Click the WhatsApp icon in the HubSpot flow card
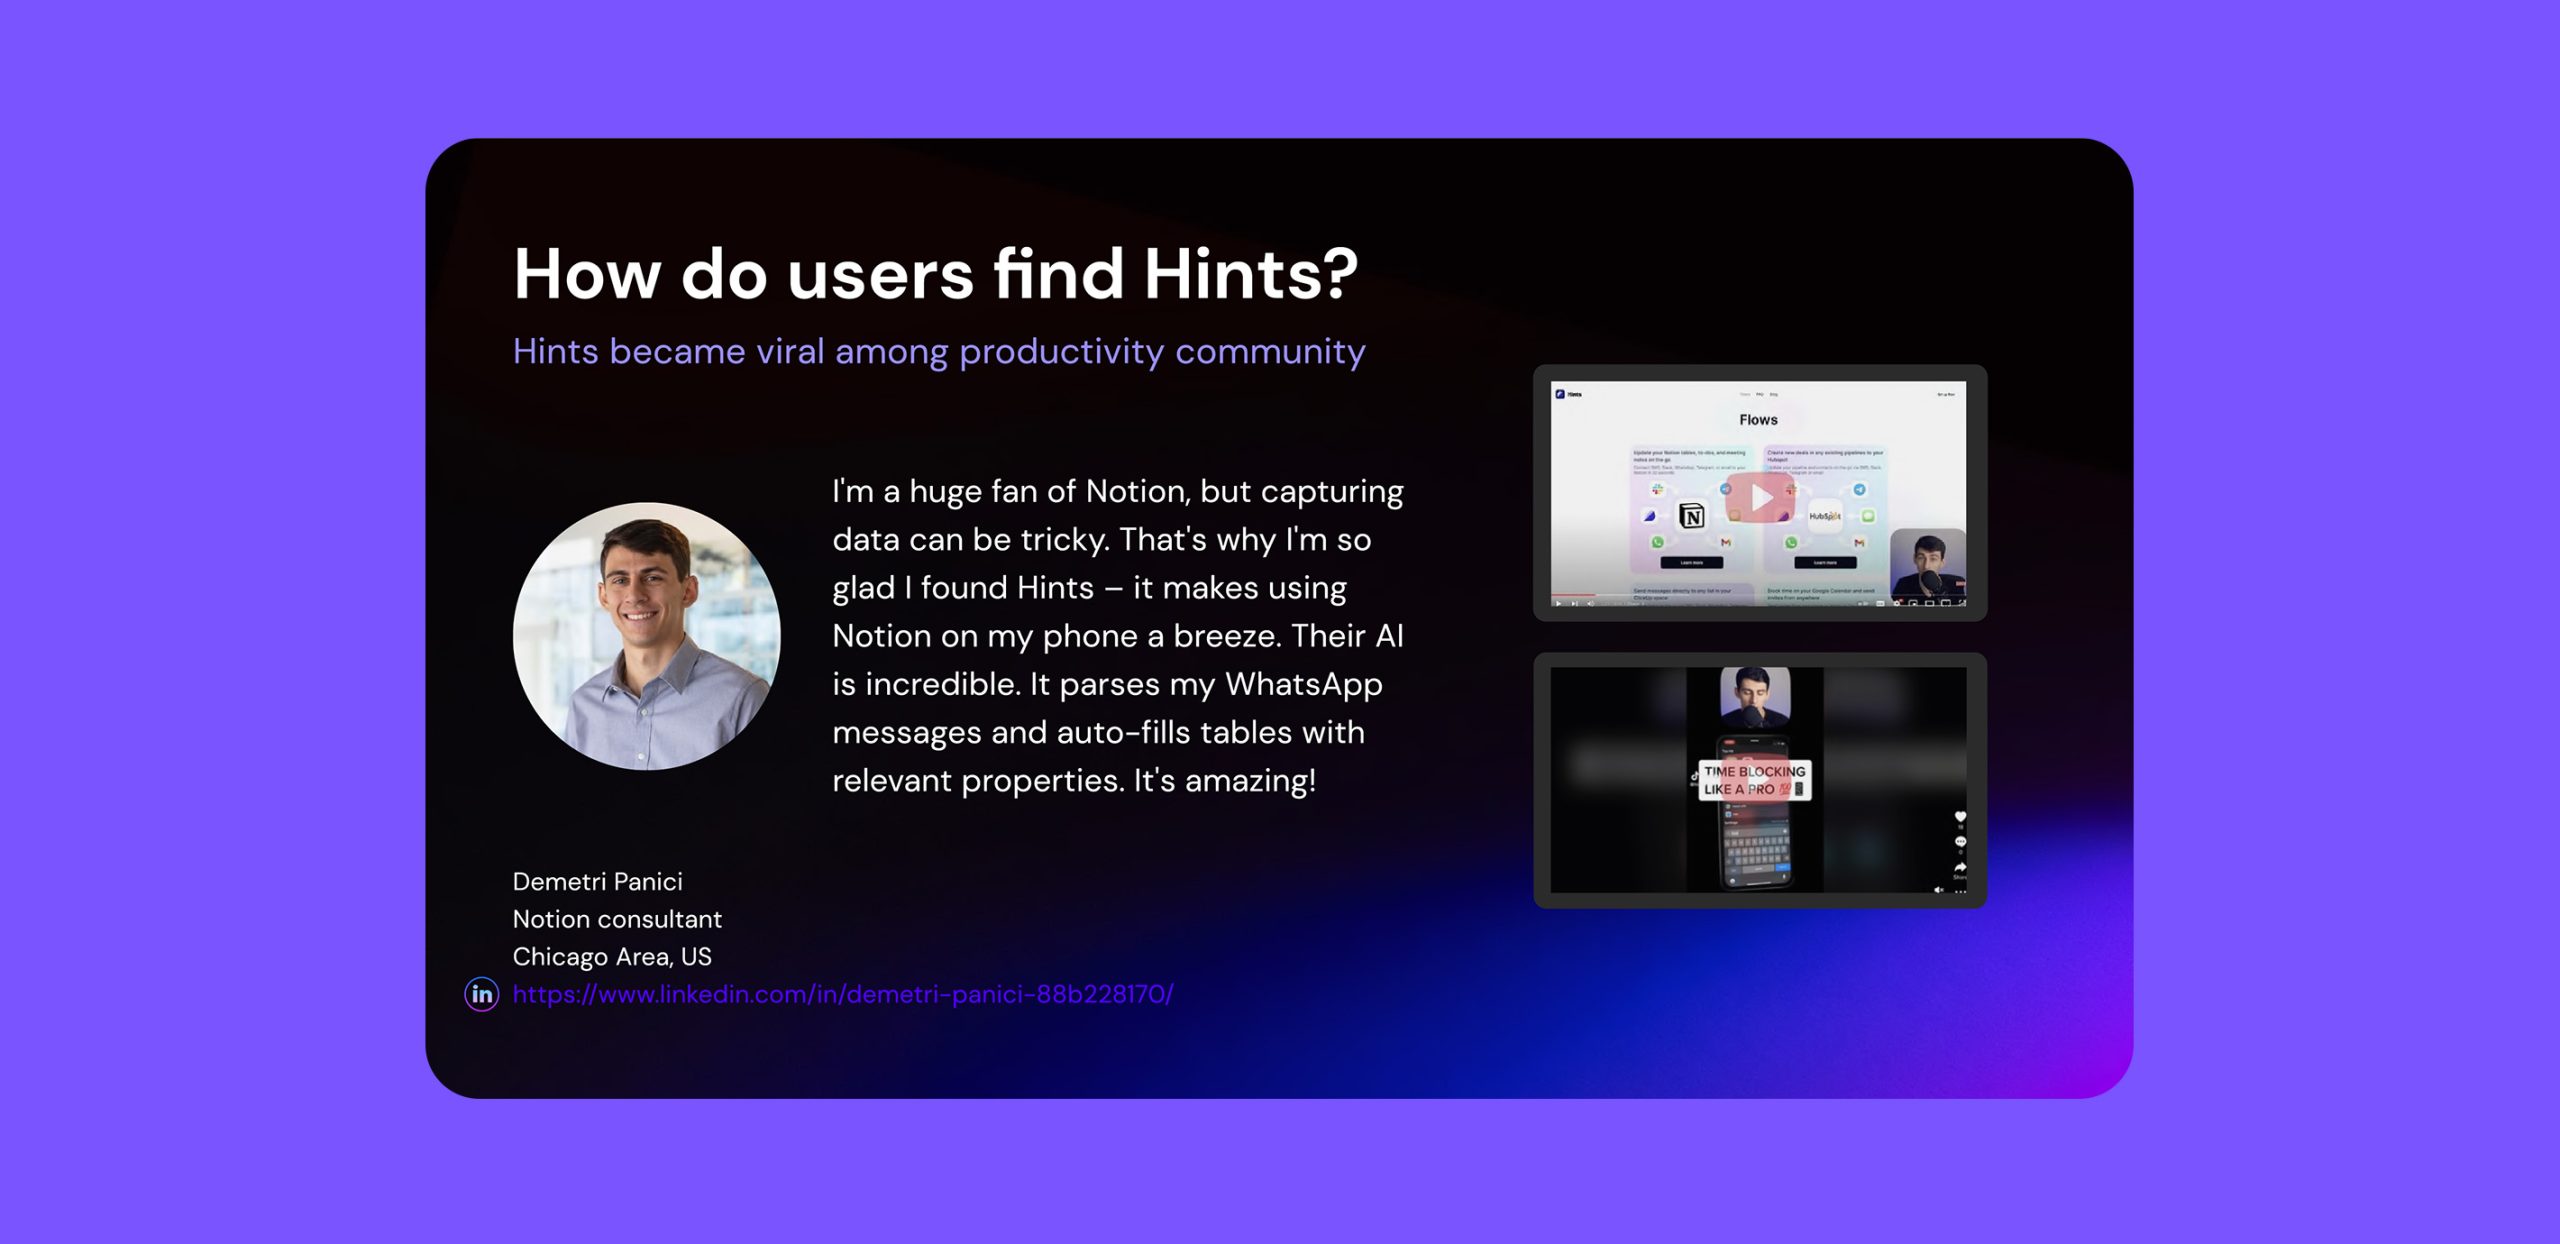 1791,543
